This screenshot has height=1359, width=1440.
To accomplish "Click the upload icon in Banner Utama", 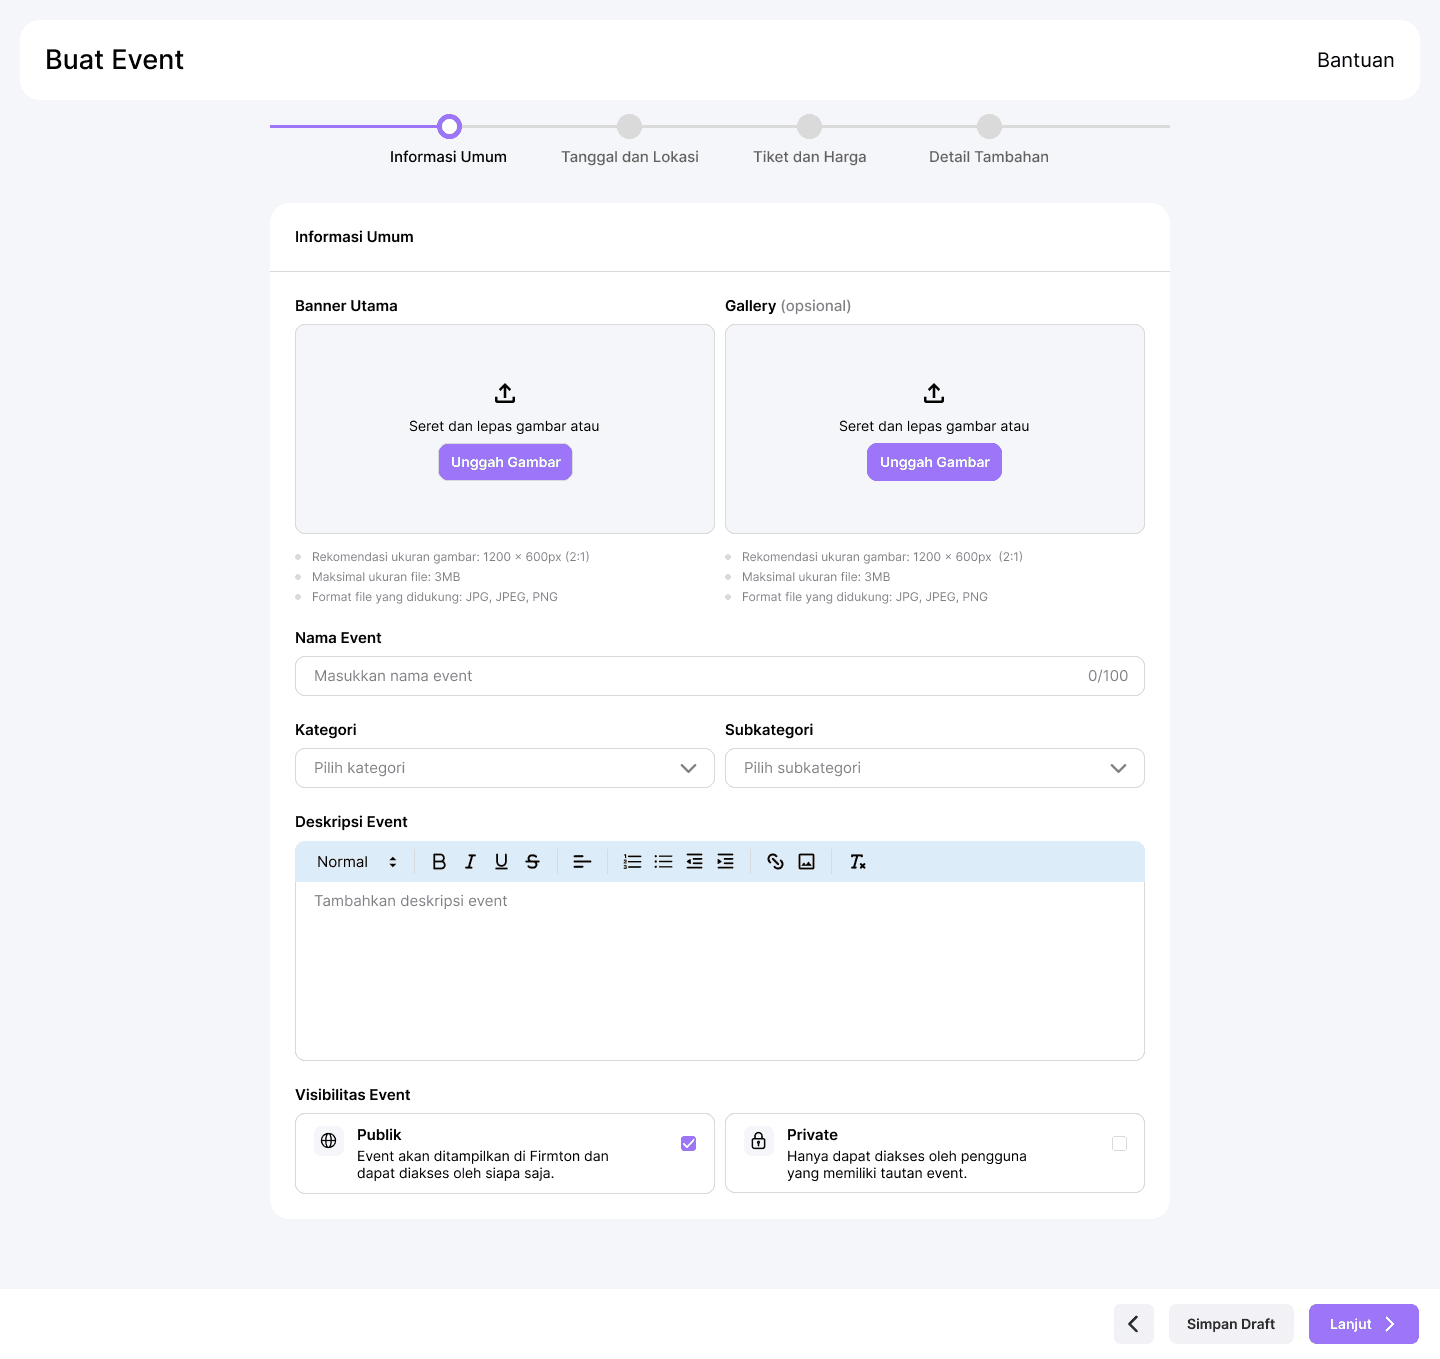I will (505, 393).
